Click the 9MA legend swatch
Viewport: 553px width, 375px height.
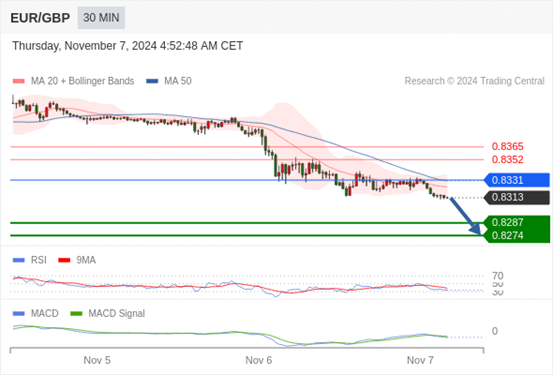pos(64,260)
